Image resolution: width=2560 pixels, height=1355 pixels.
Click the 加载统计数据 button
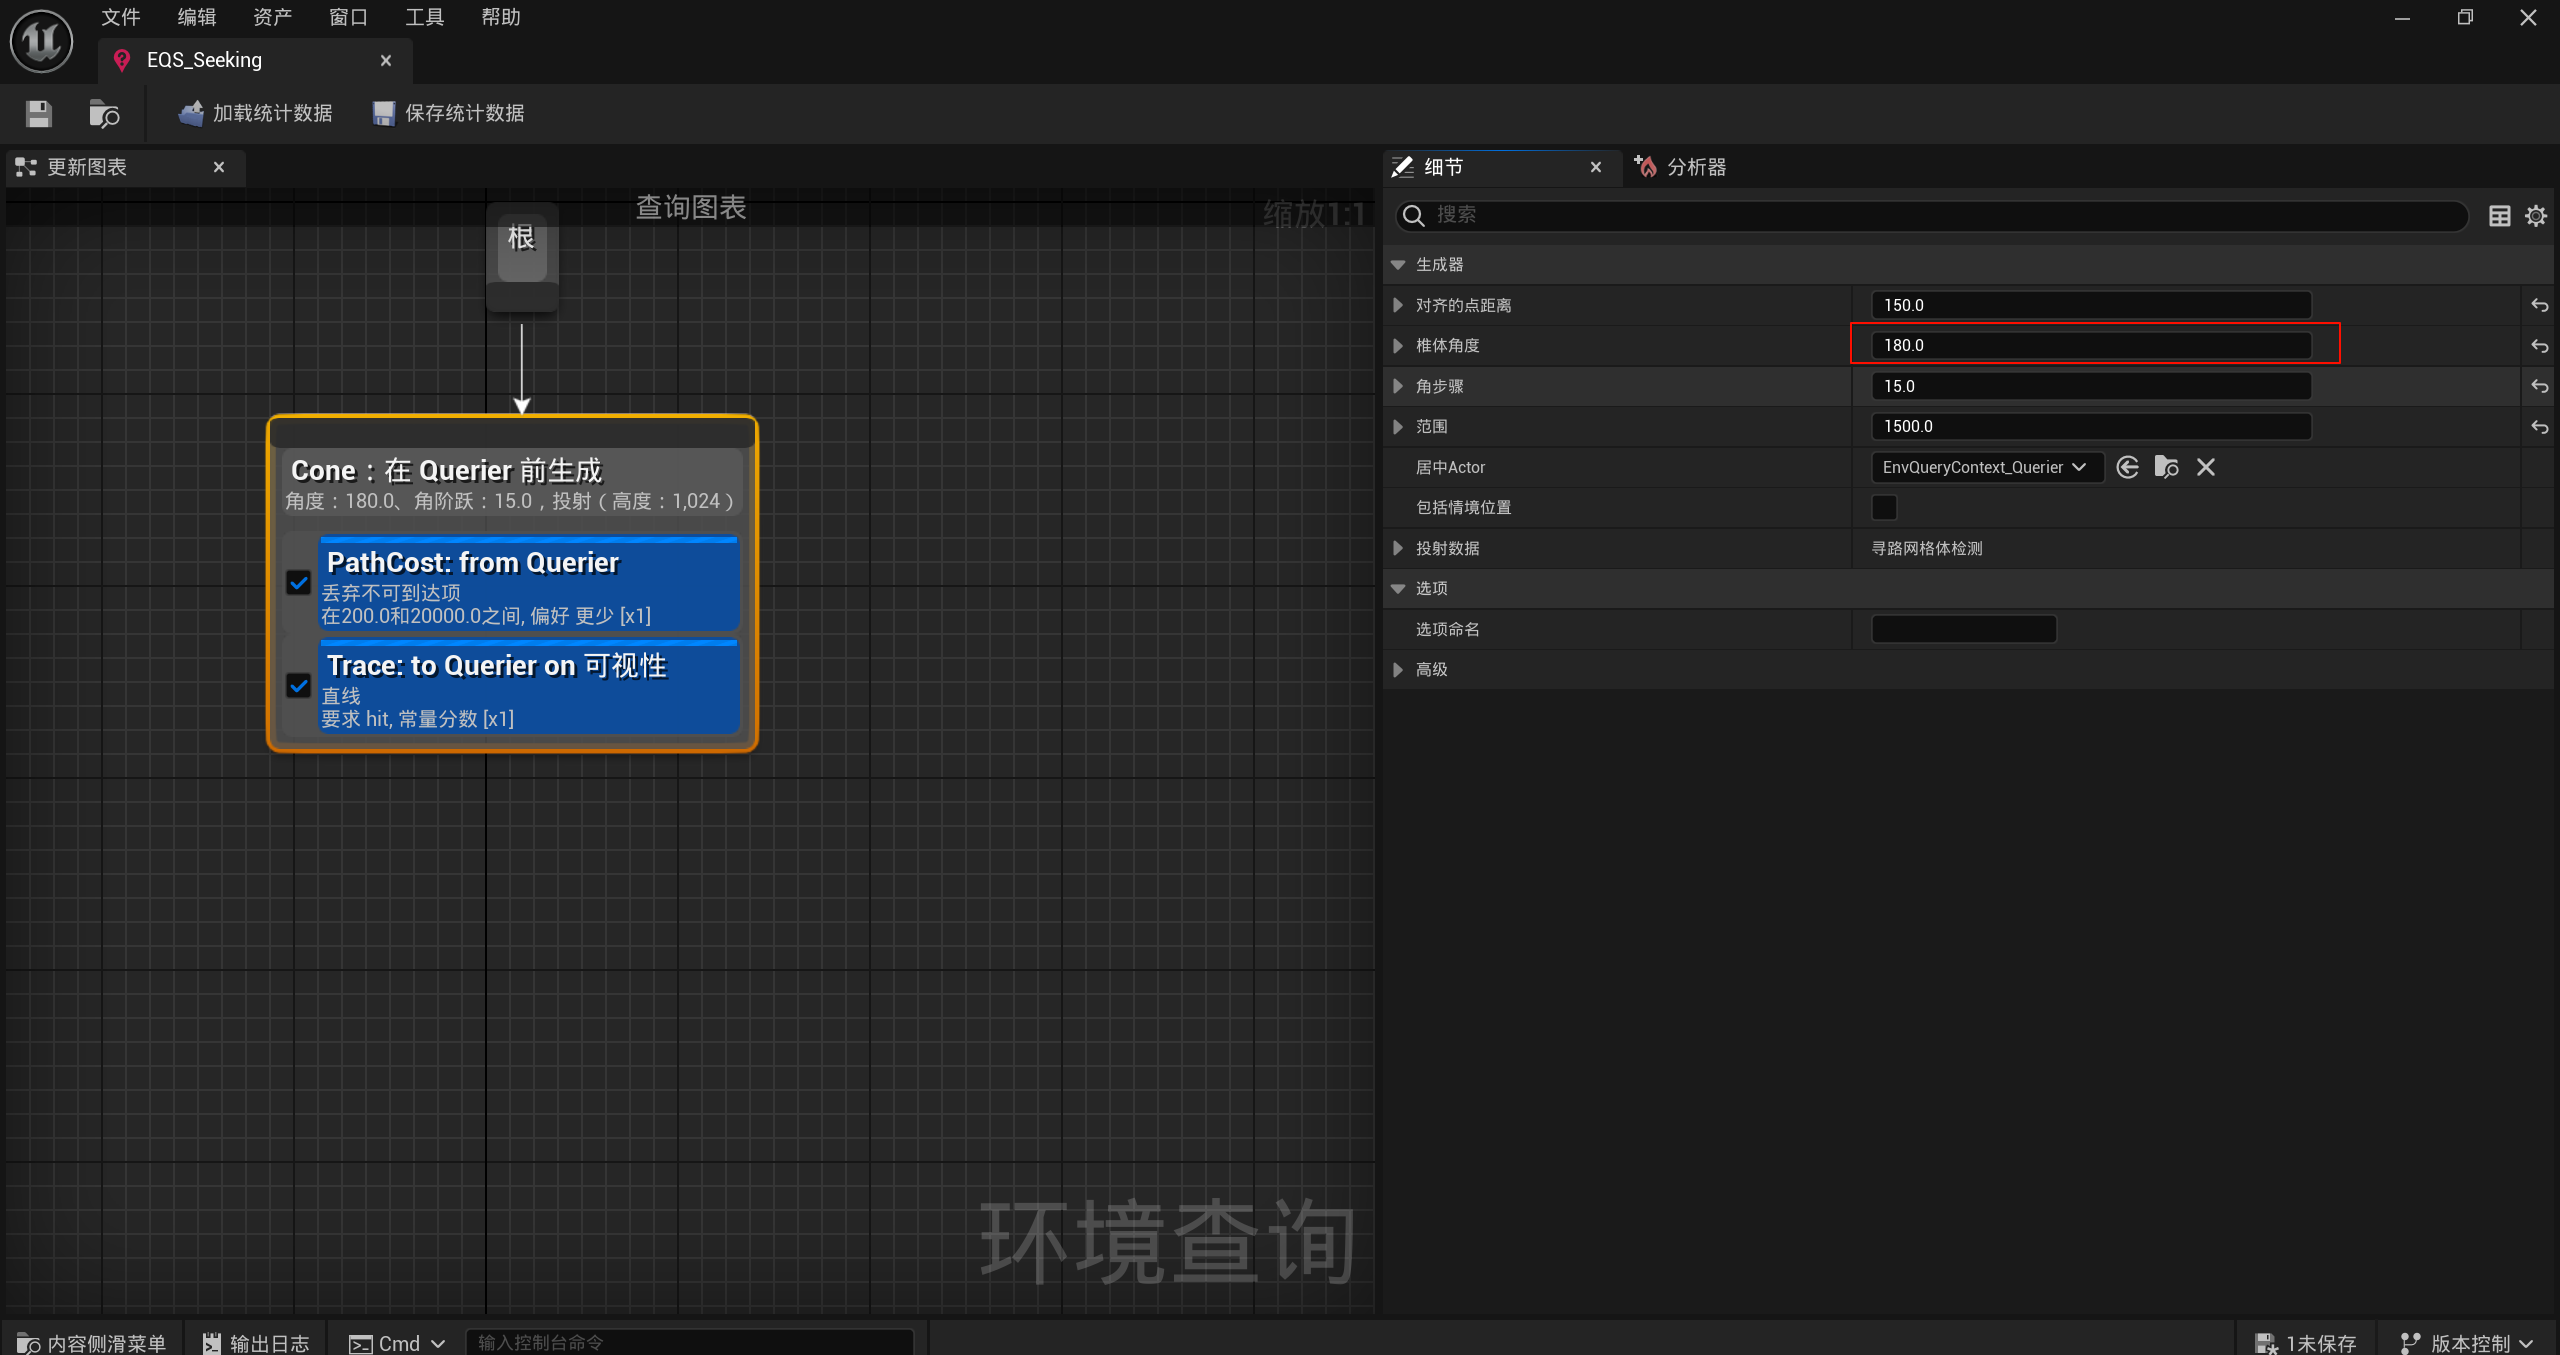(x=255, y=113)
